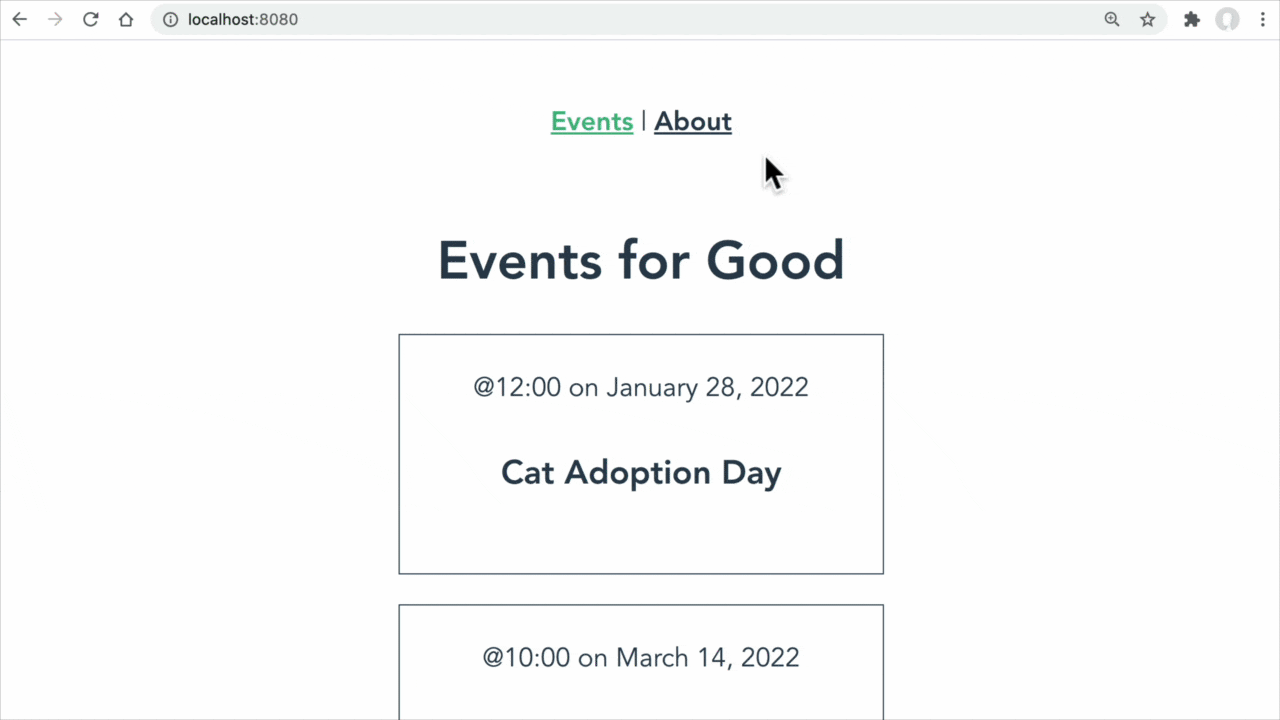Click the January 28, 2022 event time

[x=641, y=387]
